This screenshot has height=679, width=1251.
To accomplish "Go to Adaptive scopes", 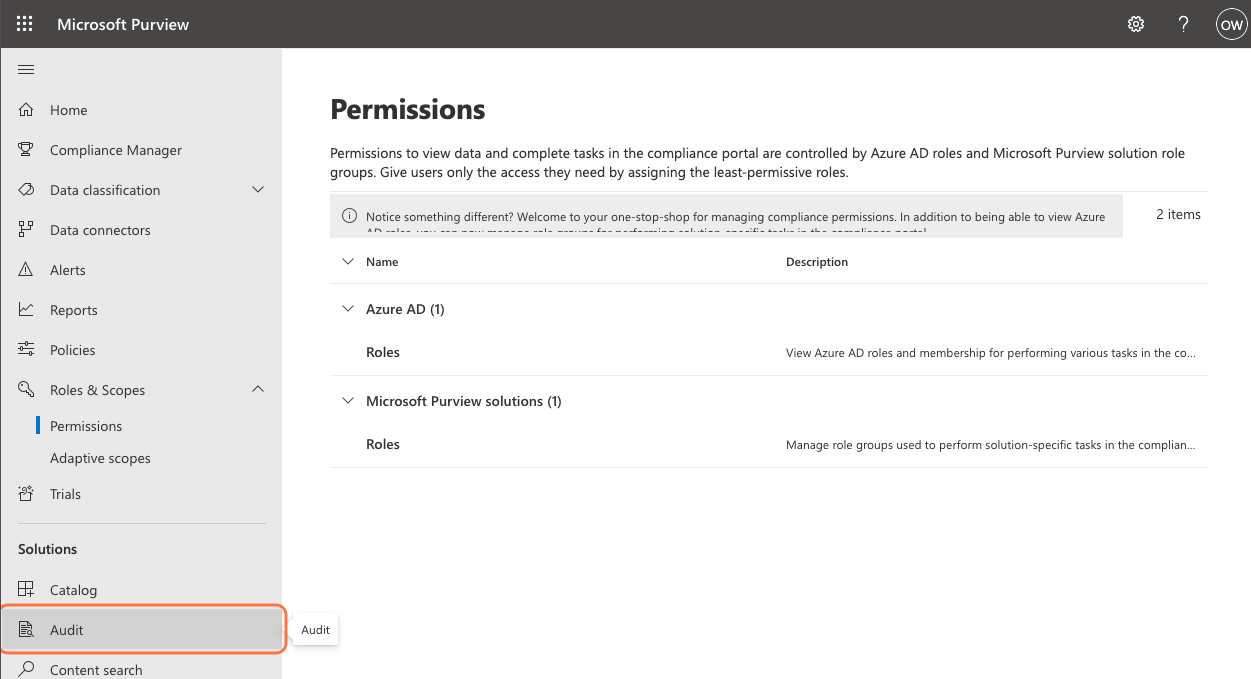I will [x=100, y=458].
